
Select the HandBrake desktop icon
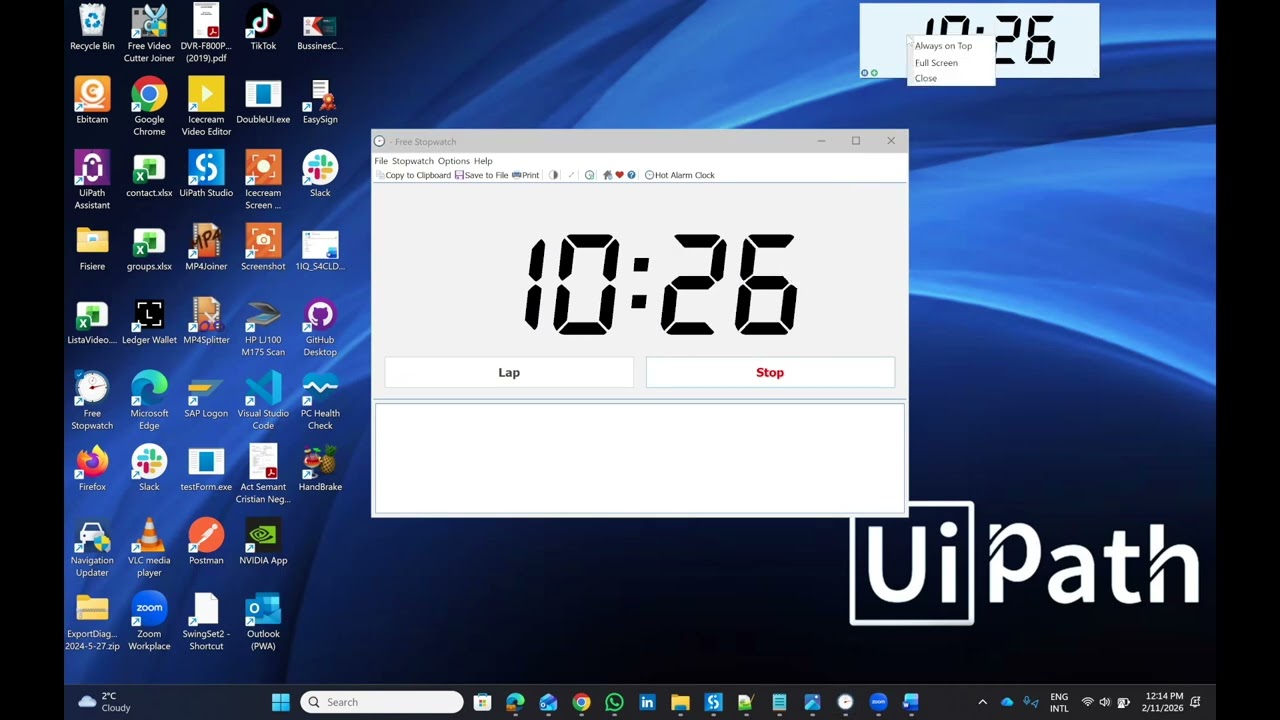[x=320, y=469]
